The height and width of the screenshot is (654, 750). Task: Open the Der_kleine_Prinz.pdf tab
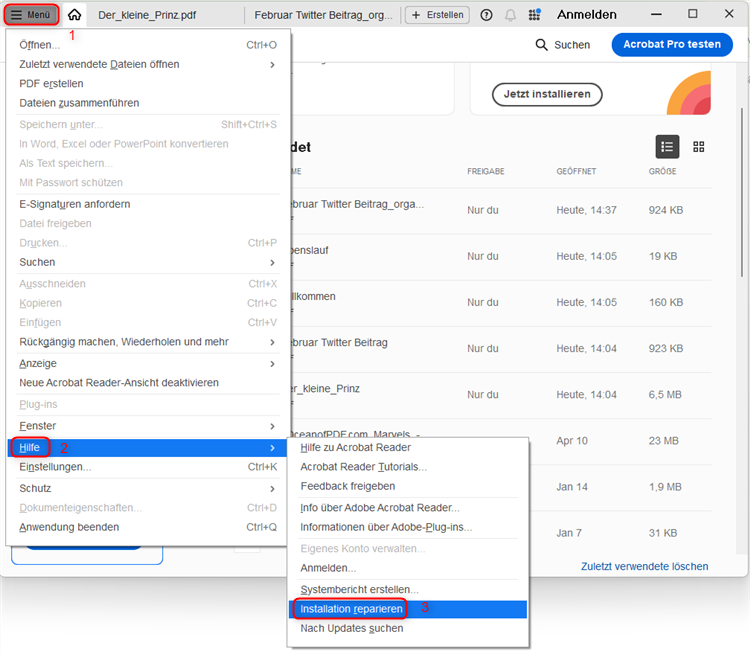click(147, 15)
